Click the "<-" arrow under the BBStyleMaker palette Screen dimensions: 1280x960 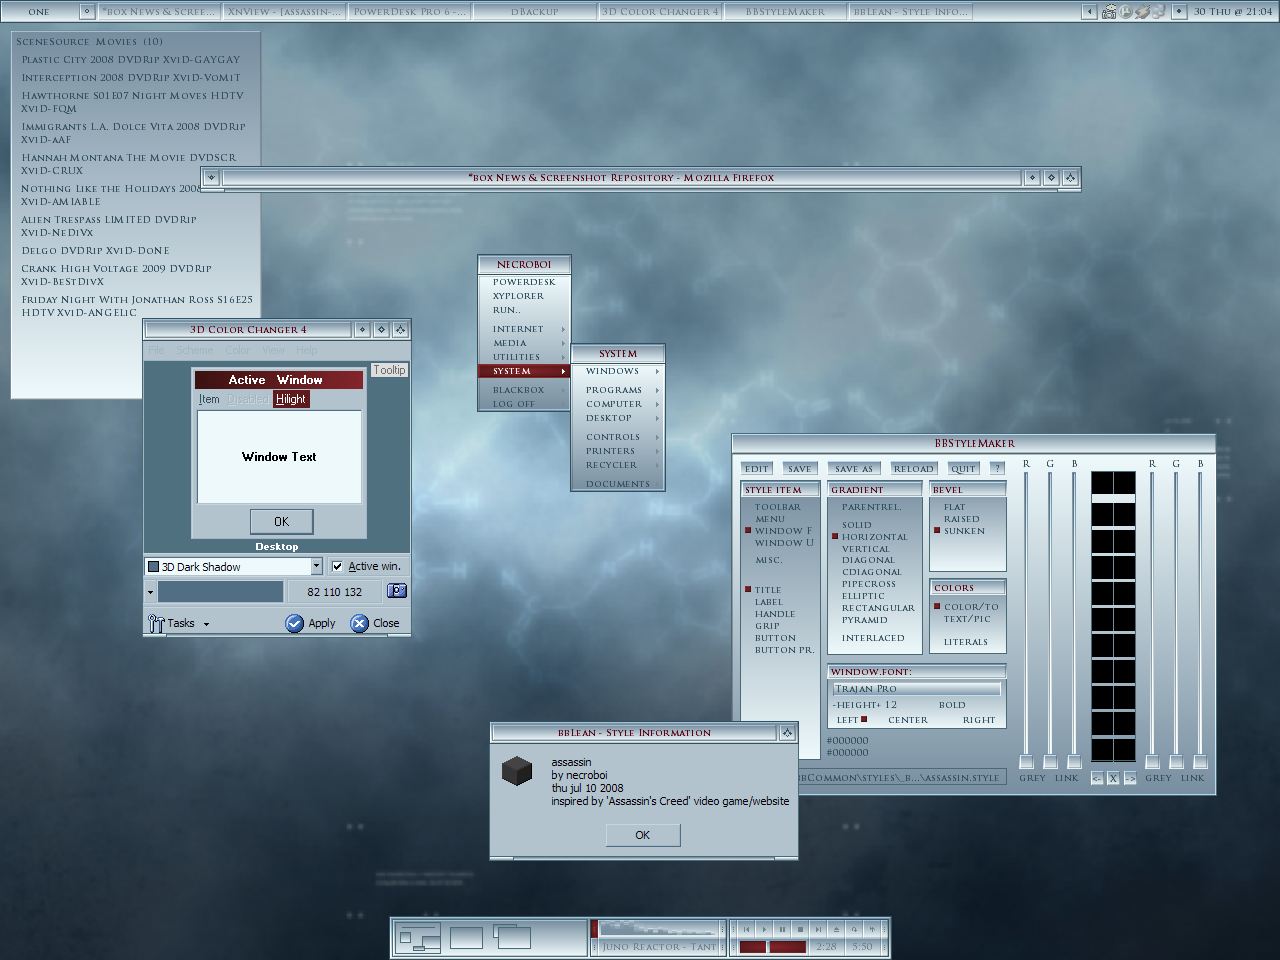(x=1097, y=778)
